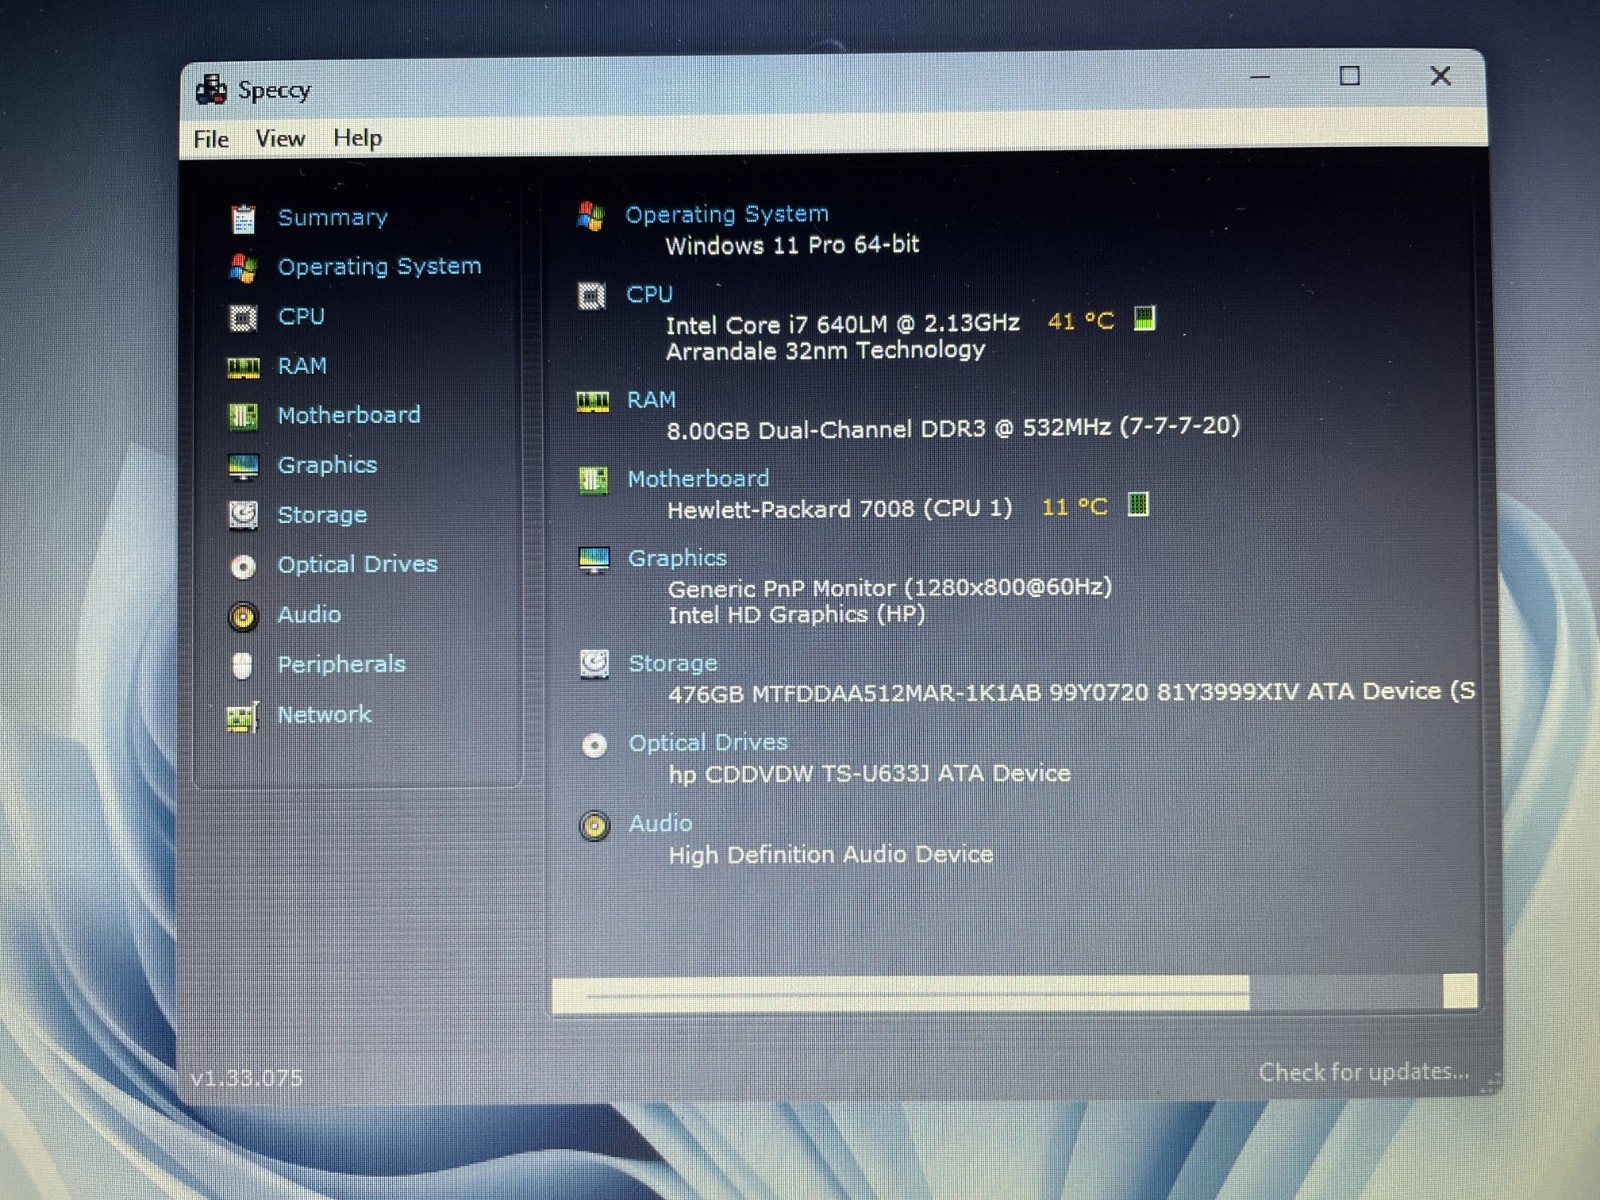Click 'Arrandale 32nm Technology' text
The image size is (1600, 1200).
pyautogui.click(x=826, y=350)
